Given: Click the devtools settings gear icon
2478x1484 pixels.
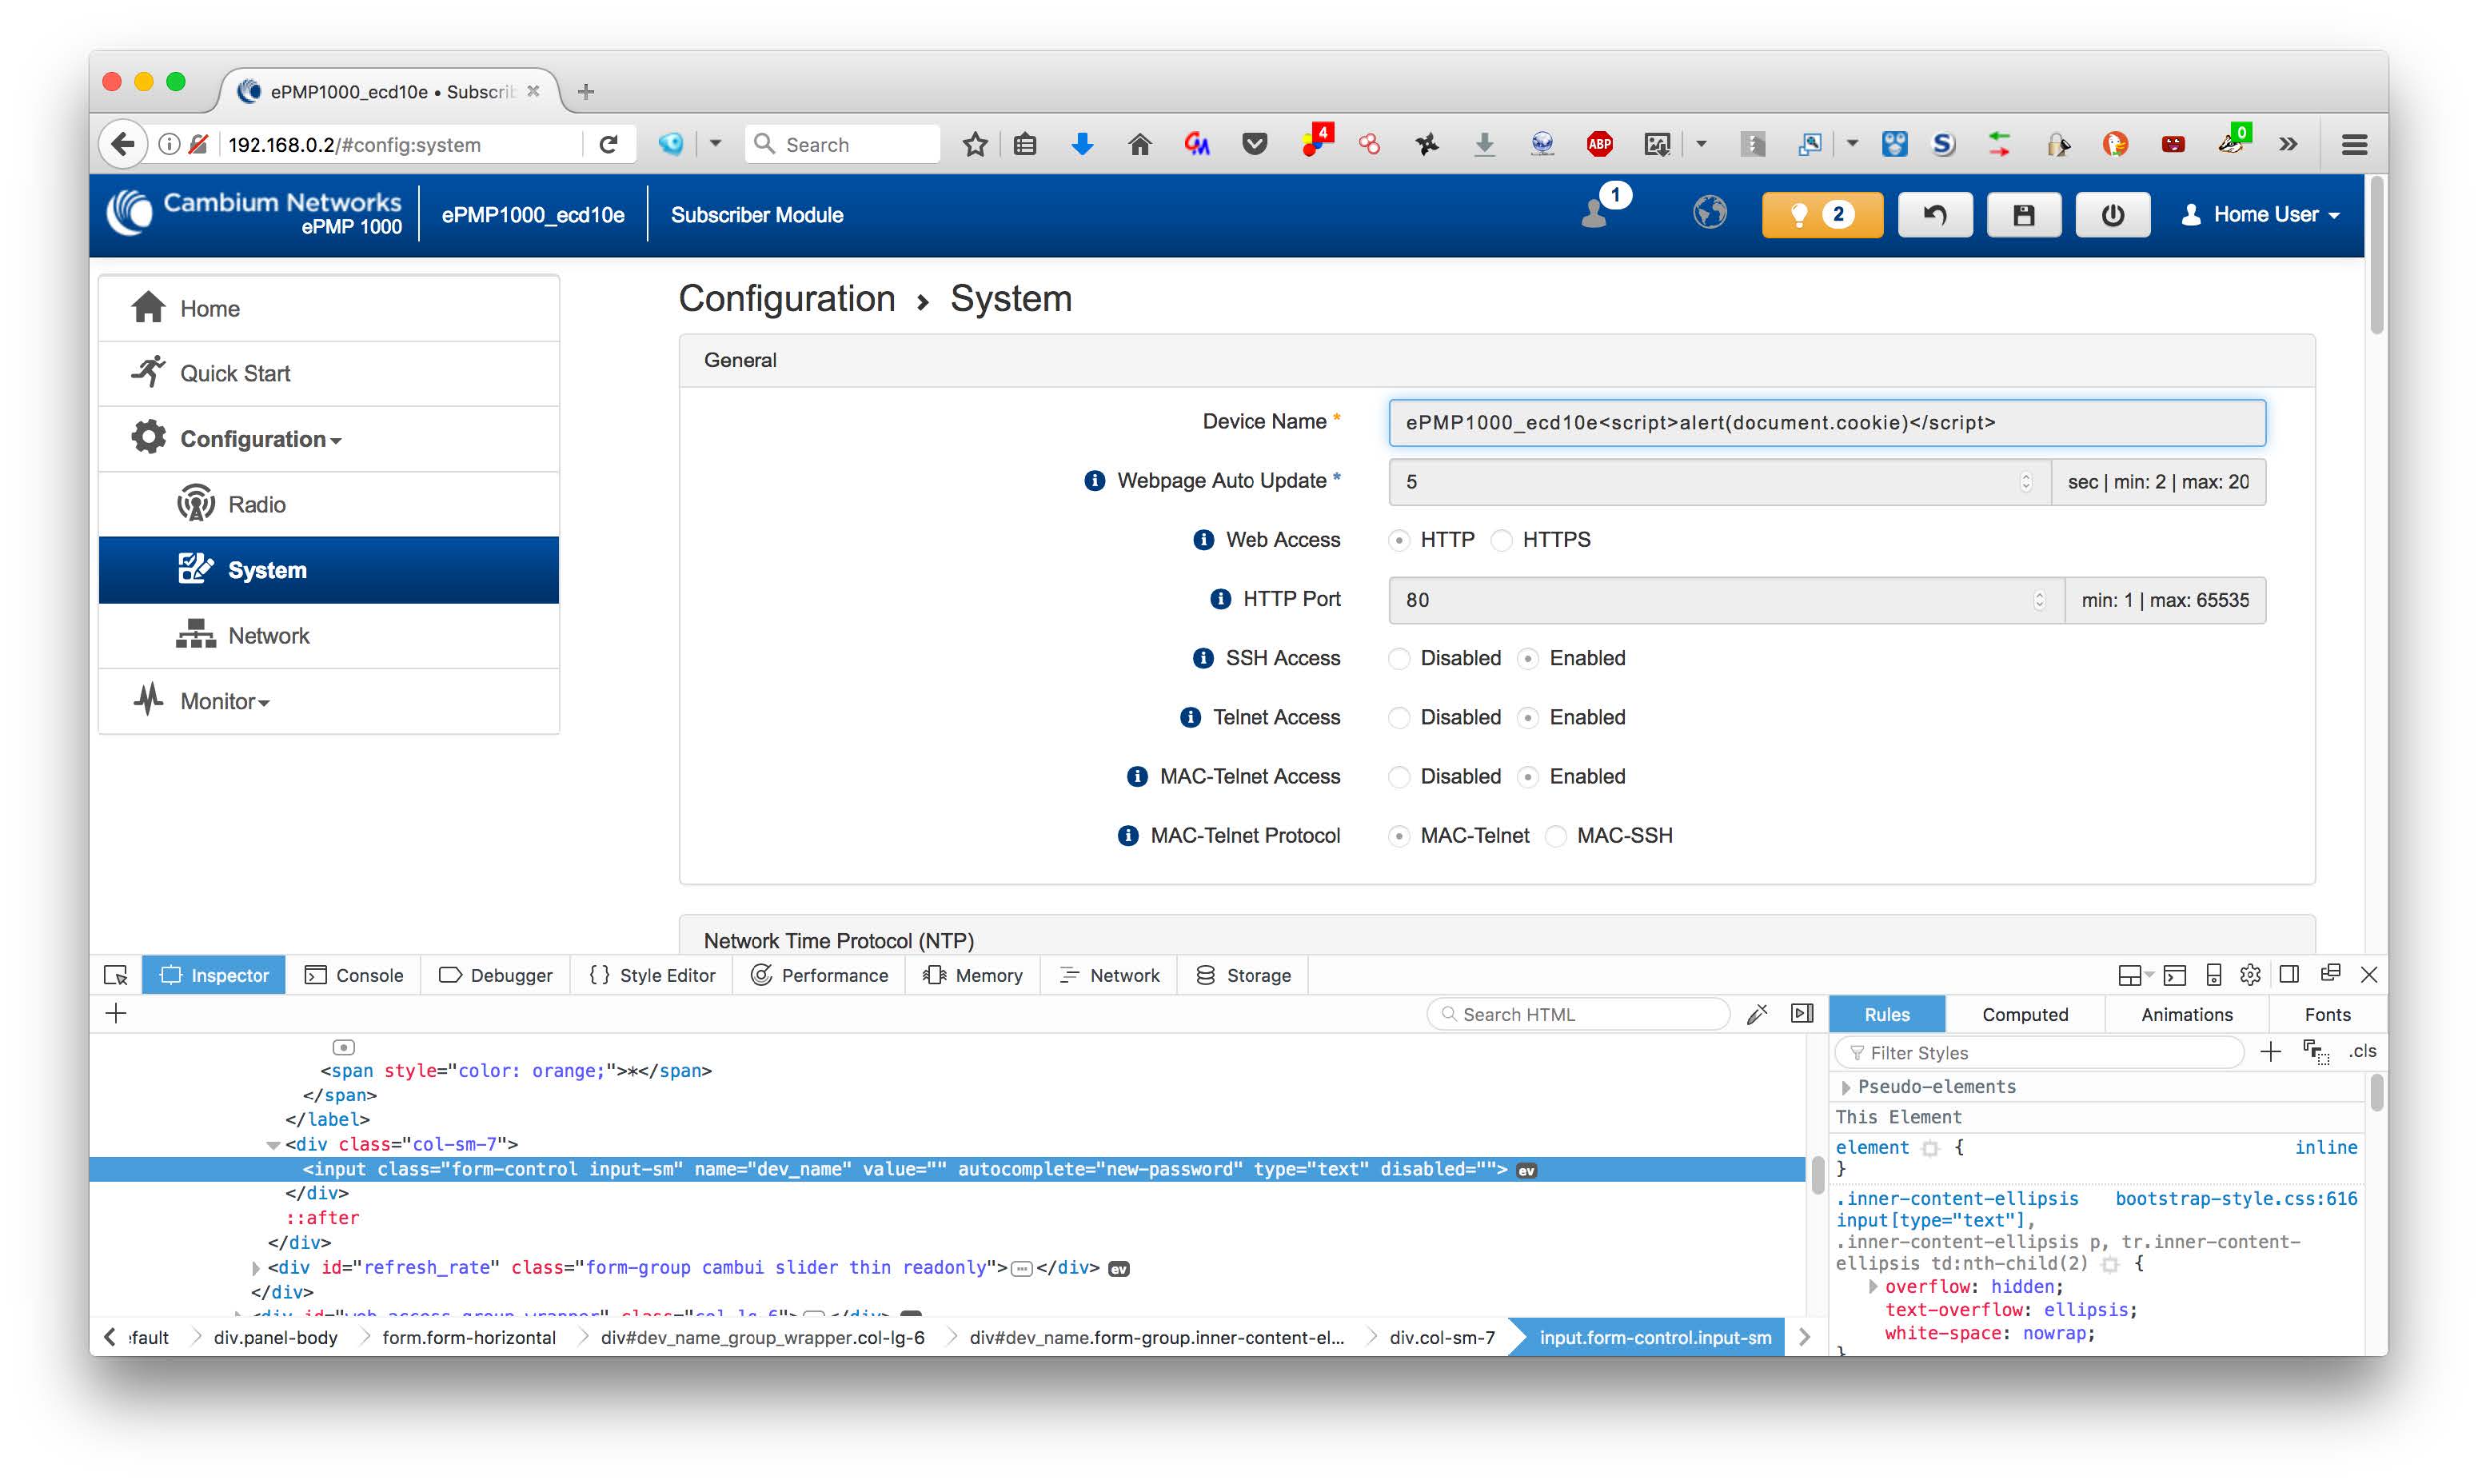Looking at the screenshot, I should tap(2249, 975).
